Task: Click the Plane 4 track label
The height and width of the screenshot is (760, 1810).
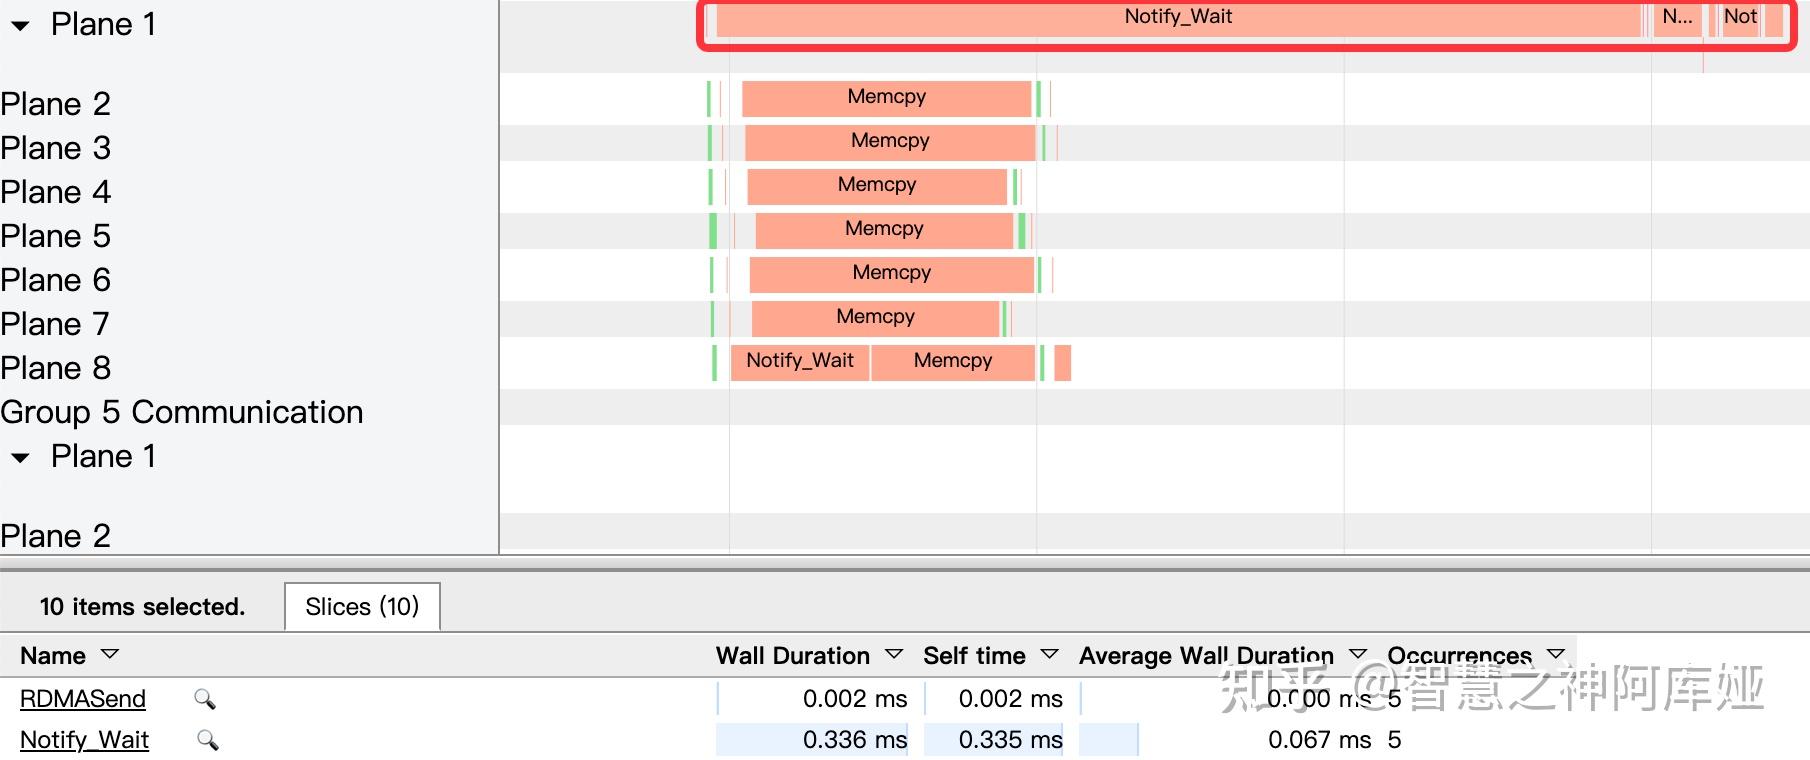Action: 56,192
